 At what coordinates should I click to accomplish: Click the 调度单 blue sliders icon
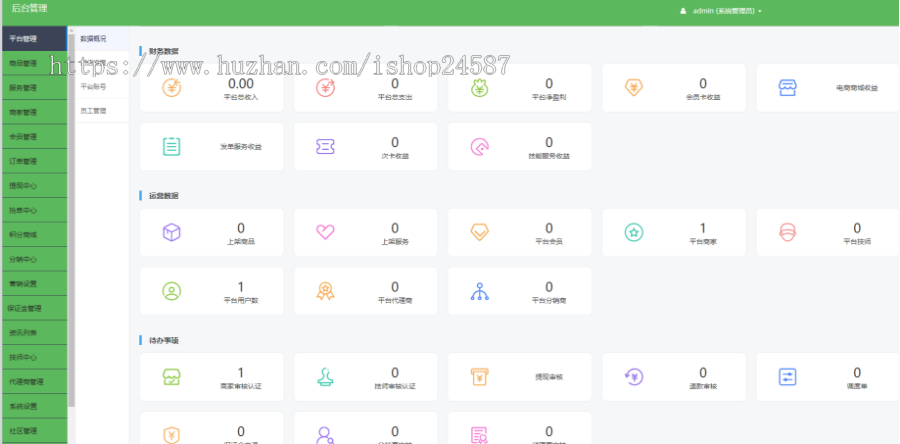click(788, 377)
